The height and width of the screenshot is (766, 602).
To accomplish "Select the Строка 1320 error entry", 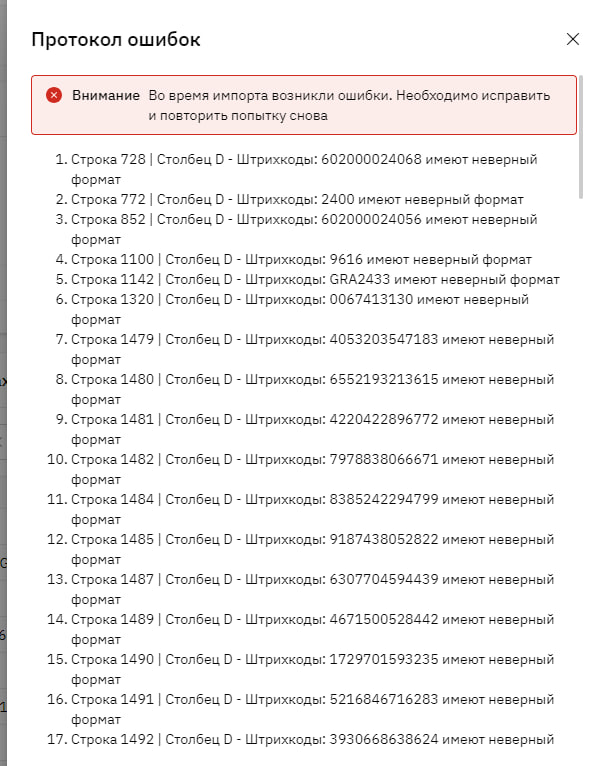I will coord(300,309).
